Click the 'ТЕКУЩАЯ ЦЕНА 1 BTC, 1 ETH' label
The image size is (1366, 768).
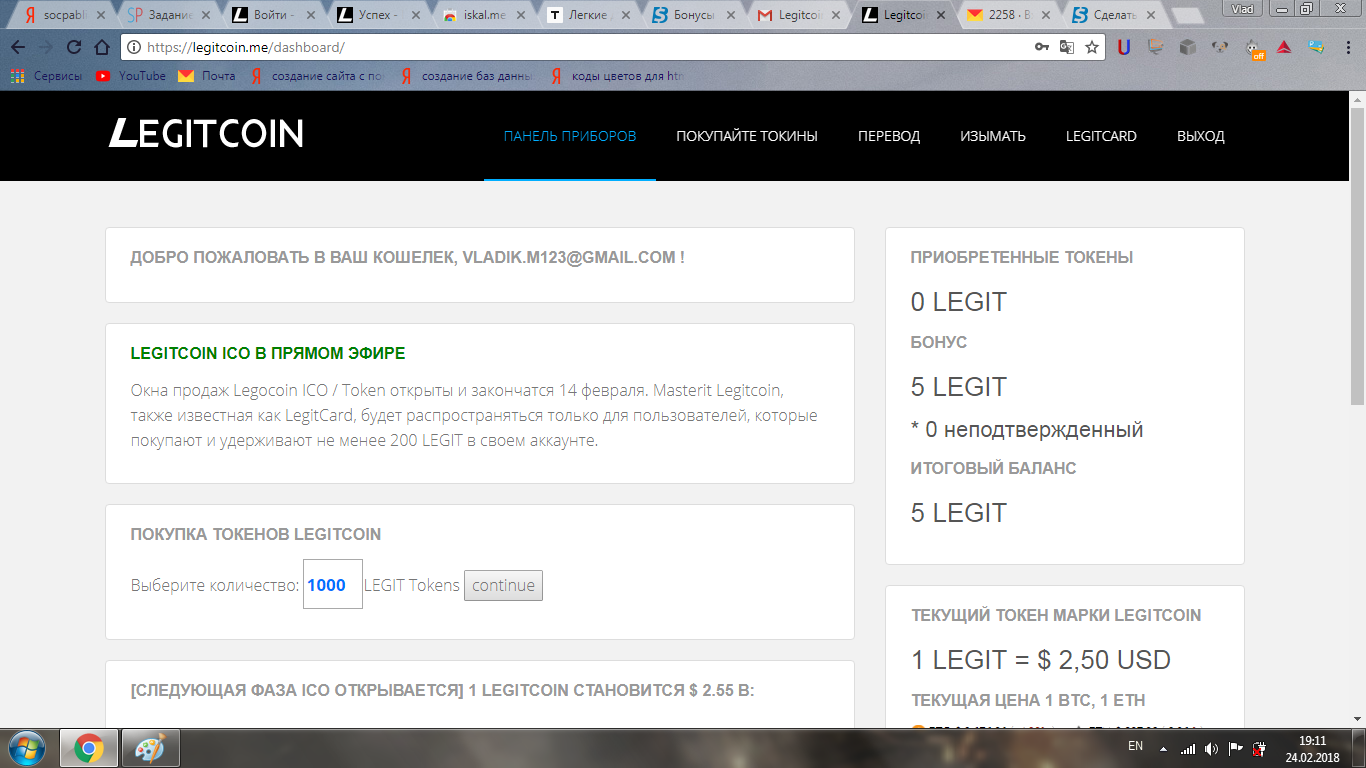click(1029, 700)
